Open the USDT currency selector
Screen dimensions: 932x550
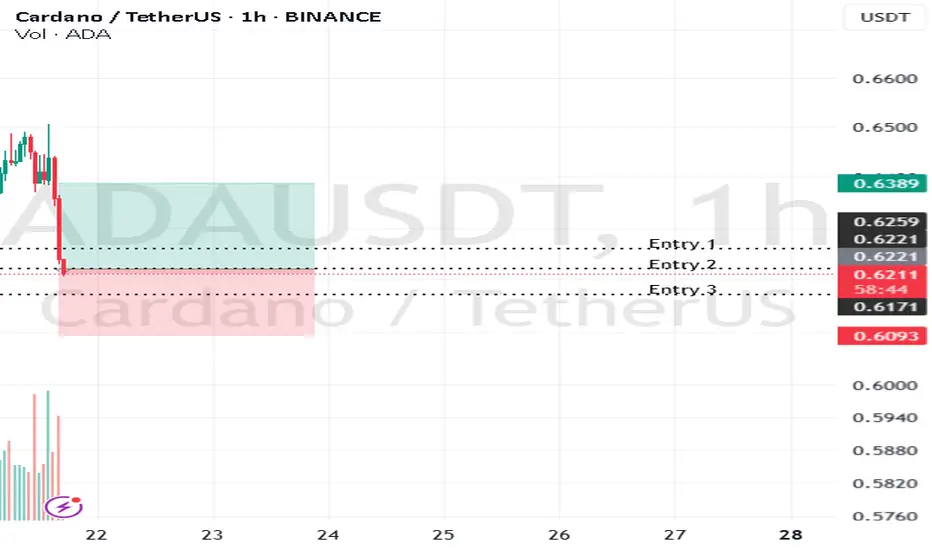884,17
